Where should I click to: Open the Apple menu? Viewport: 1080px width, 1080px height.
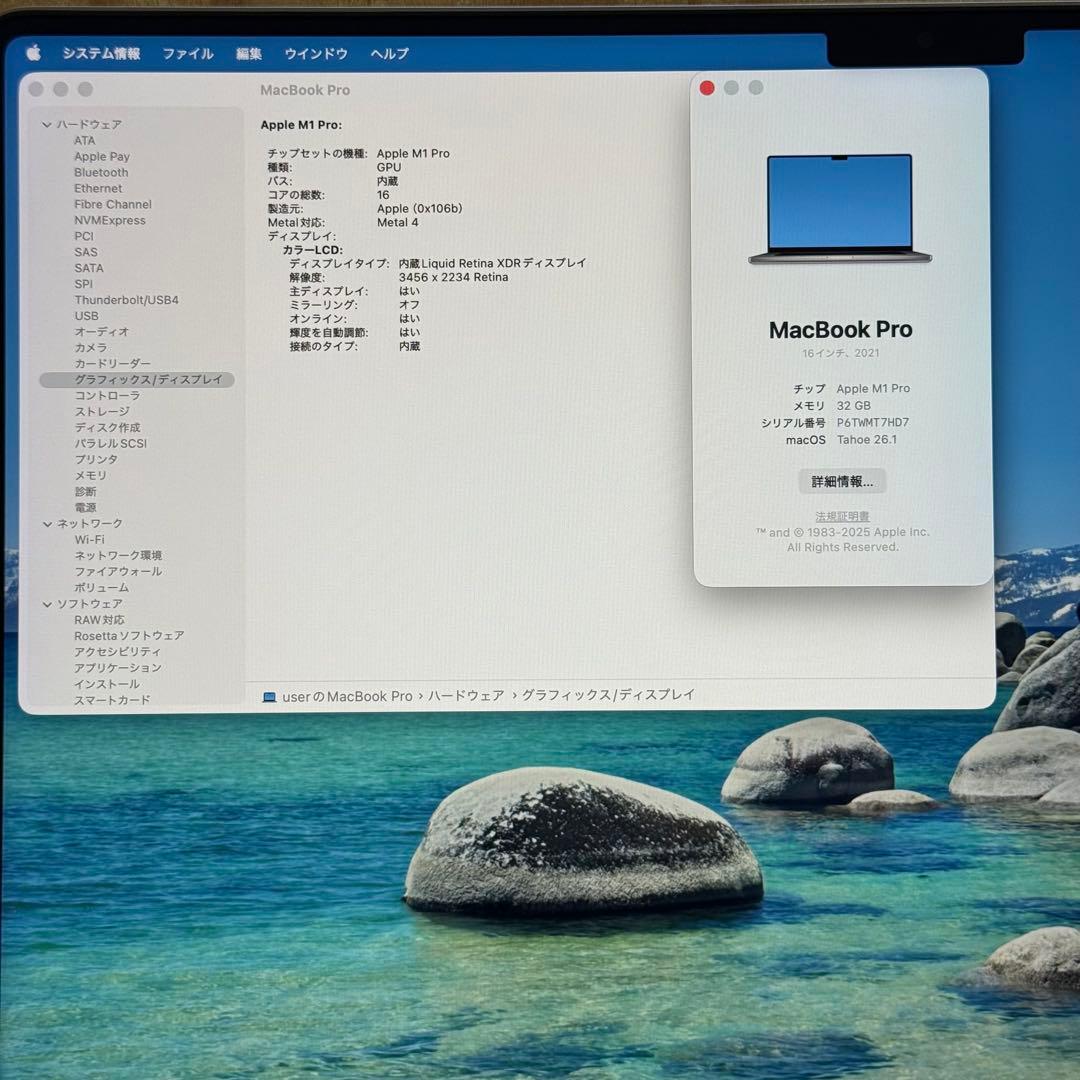point(31,54)
